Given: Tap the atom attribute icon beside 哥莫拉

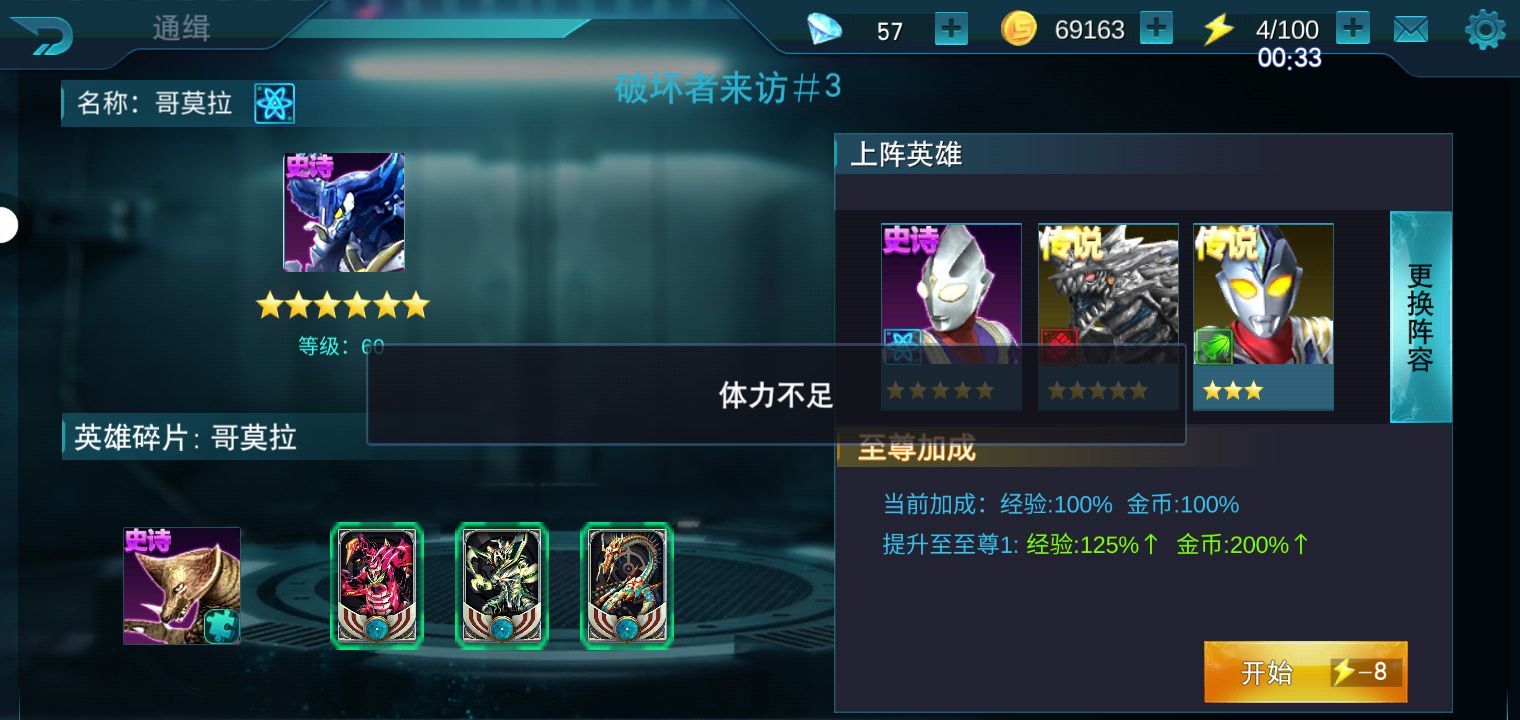Looking at the screenshot, I should 274,103.
